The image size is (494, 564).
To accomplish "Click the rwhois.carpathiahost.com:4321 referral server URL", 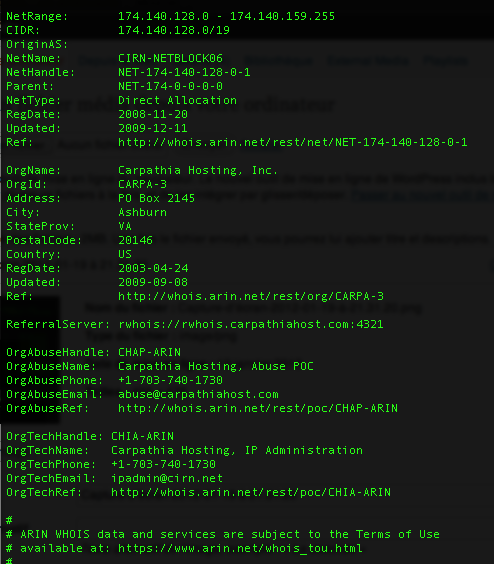I will tap(251, 324).
